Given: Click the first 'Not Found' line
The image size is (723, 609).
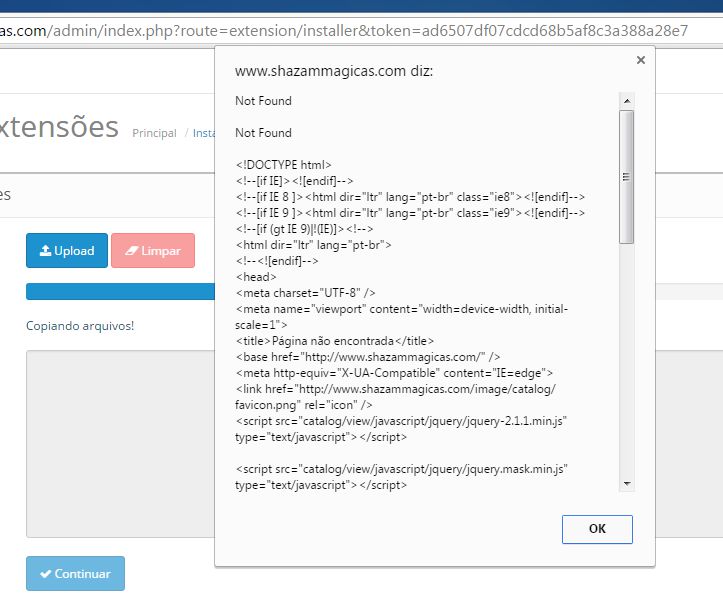Looking at the screenshot, I should click(x=263, y=101).
